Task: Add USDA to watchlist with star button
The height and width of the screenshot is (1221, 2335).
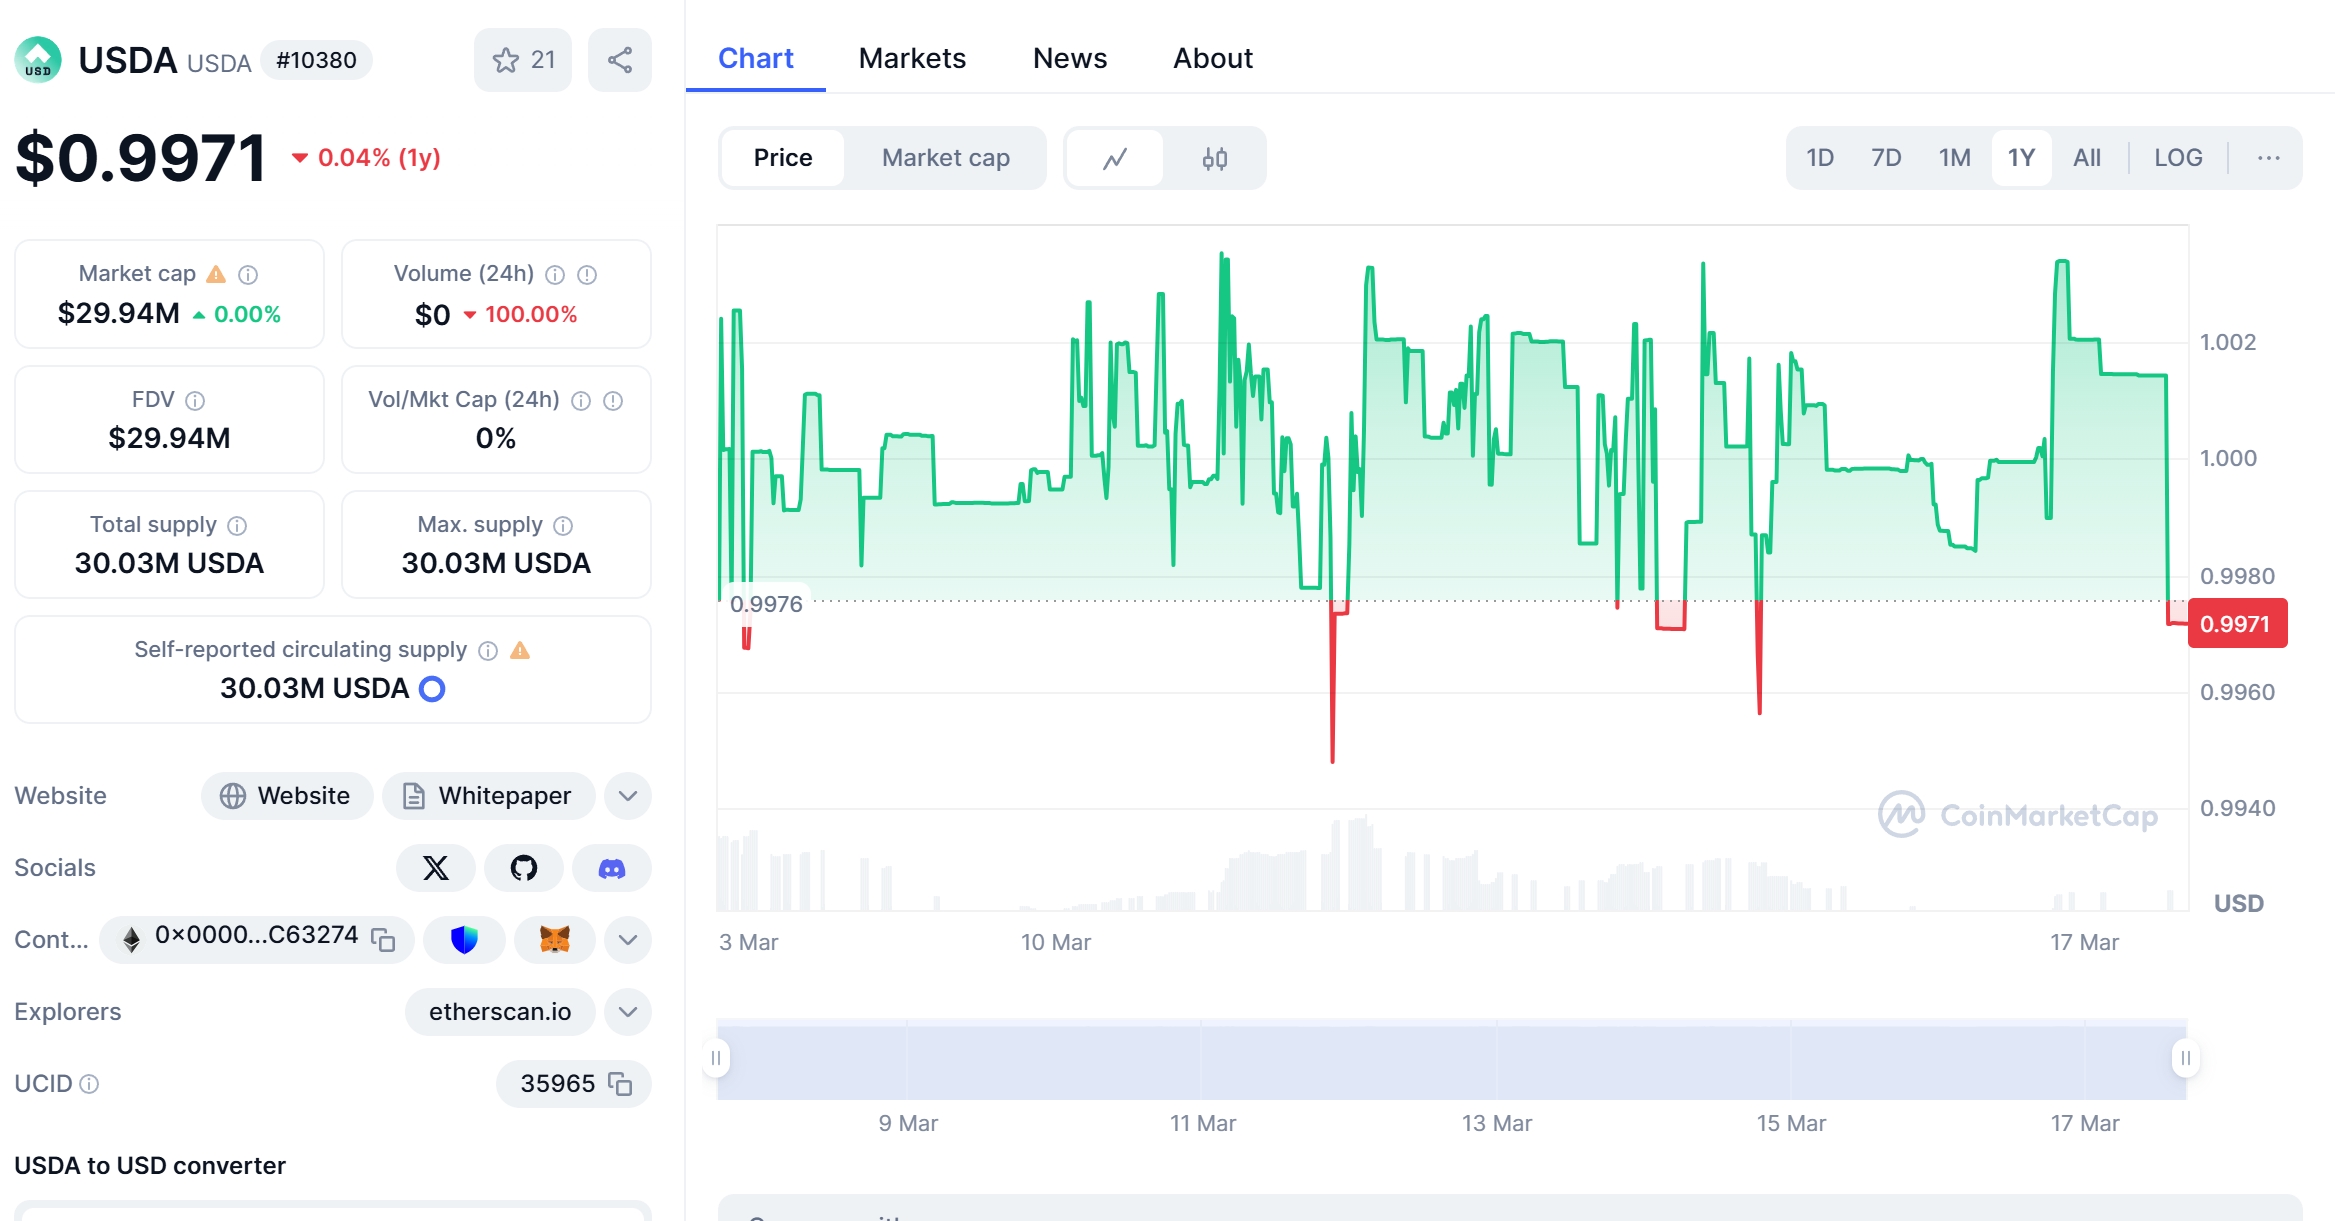Action: point(522,60)
